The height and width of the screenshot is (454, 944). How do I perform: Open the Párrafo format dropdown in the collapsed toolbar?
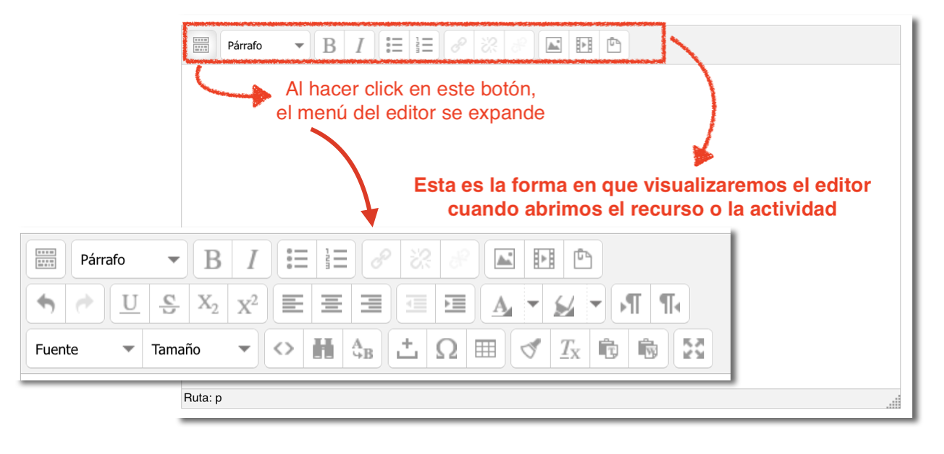tap(266, 45)
